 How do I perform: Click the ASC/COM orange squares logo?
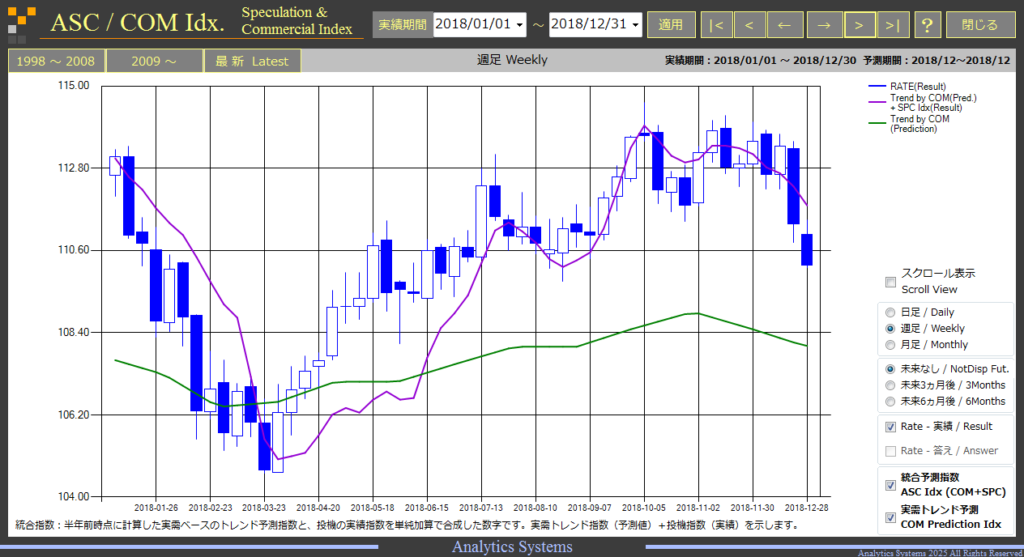[x=21, y=24]
